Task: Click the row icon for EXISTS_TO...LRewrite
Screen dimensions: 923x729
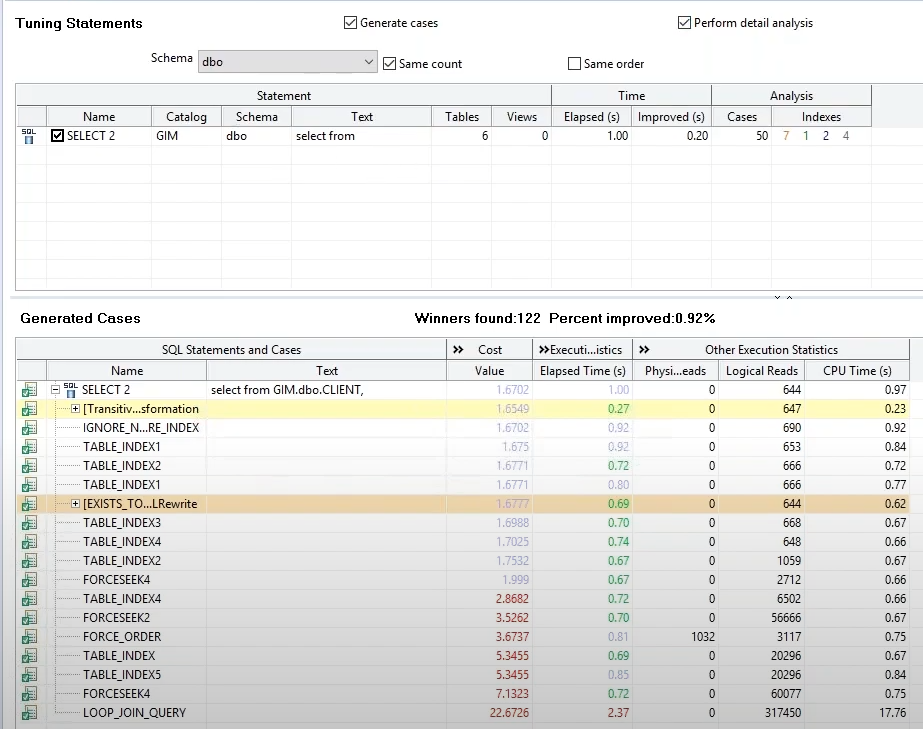Action: click(29, 503)
